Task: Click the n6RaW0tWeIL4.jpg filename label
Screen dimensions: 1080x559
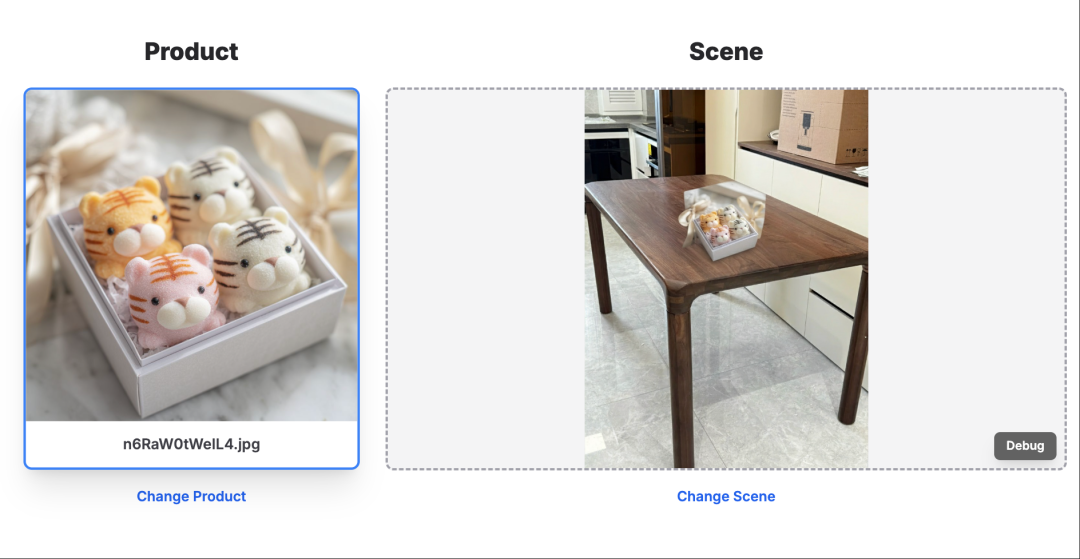Action: (191, 444)
